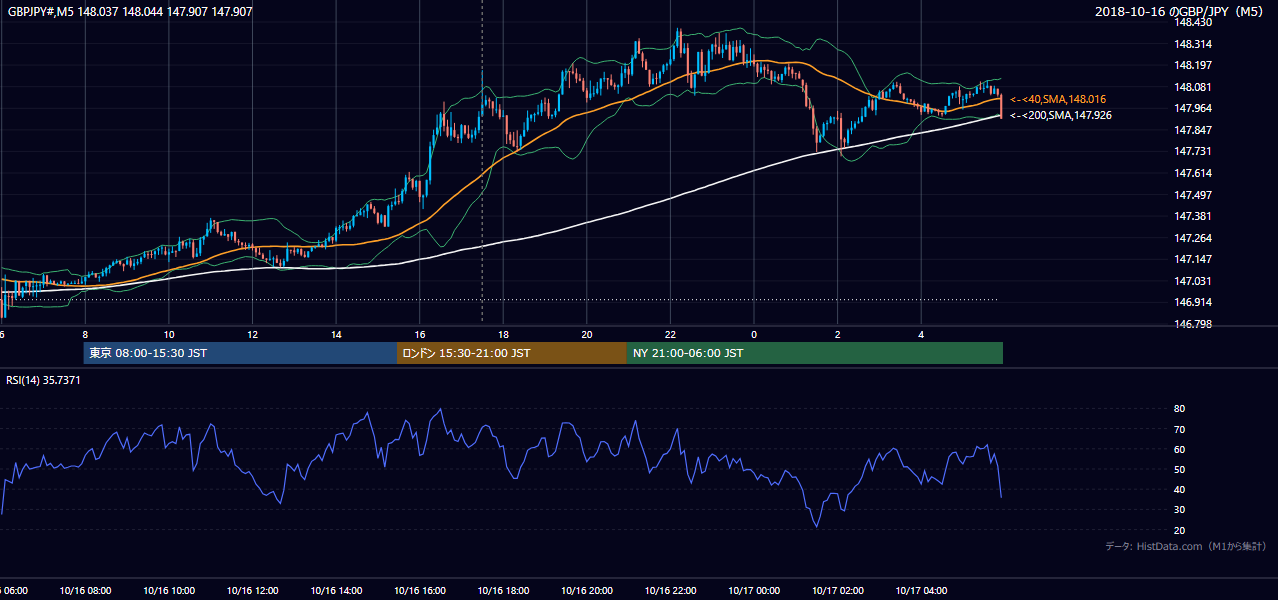
Task: Click RSI scale value 40
Action: [1179, 489]
